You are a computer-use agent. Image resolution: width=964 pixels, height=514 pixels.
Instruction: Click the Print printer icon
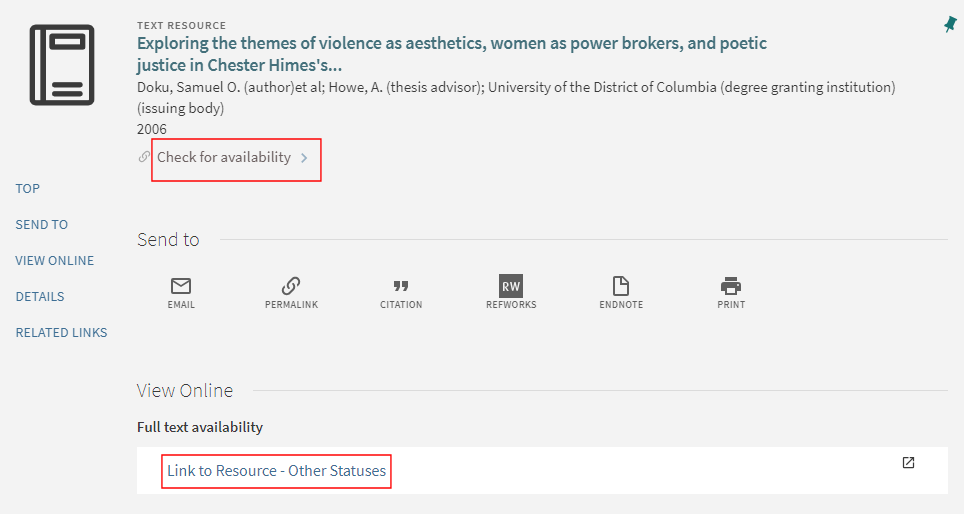[x=731, y=286]
